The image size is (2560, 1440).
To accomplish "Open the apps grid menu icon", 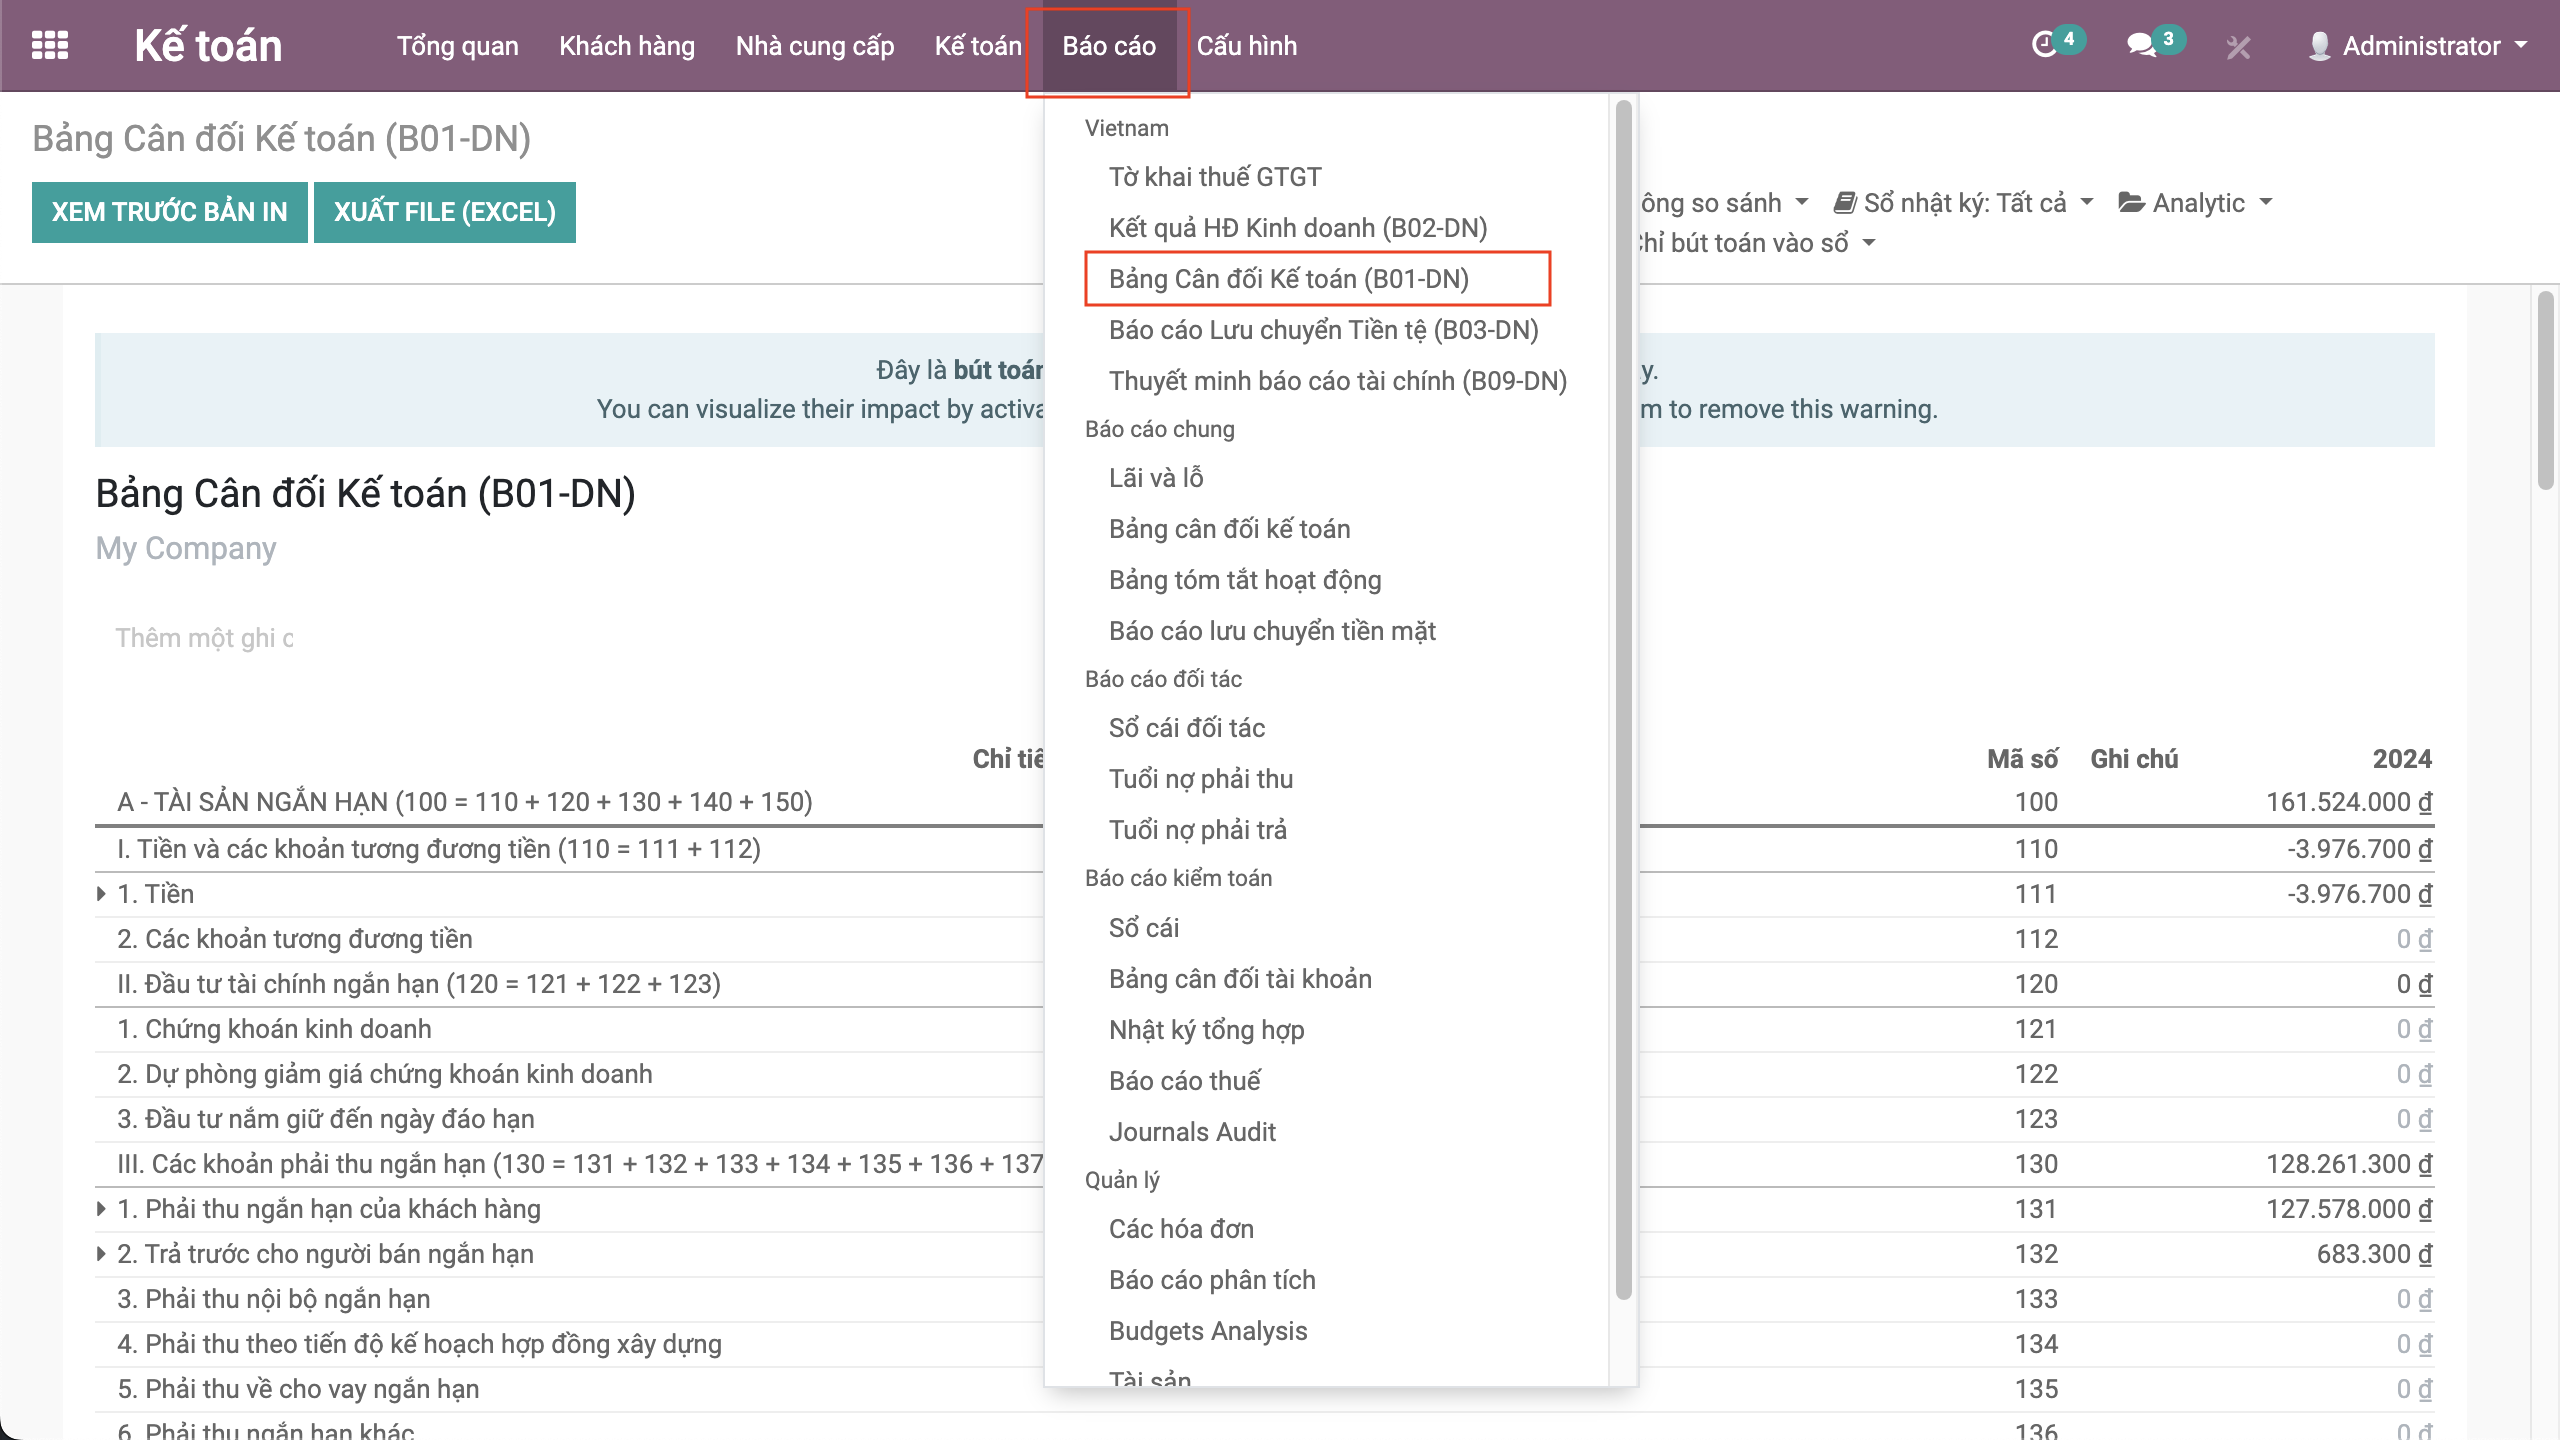I will (50, 45).
